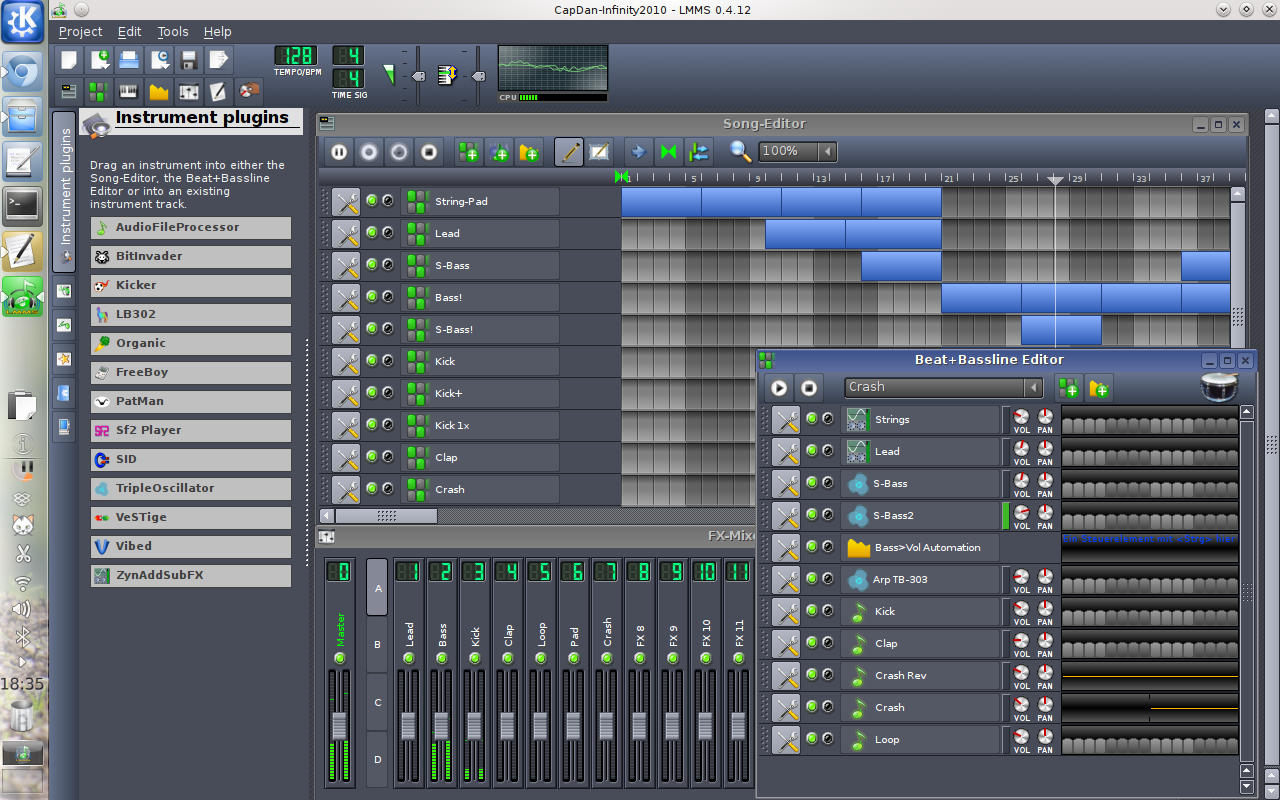
Task: Stop playback in Beat+Bassline Editor
Action: (809, 387)
